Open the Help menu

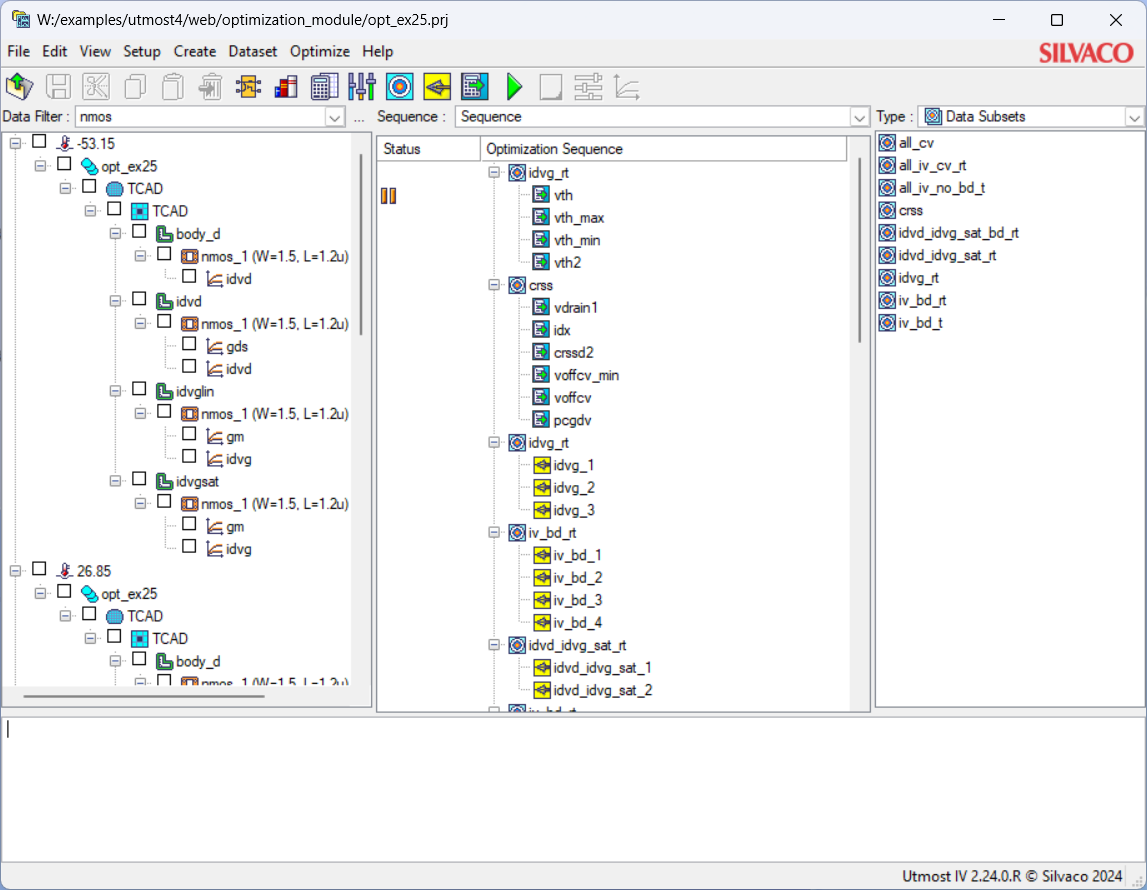[x=377, y=51]
